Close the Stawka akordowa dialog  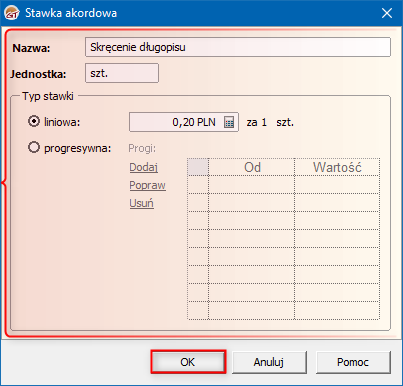(x=387, y=13)
